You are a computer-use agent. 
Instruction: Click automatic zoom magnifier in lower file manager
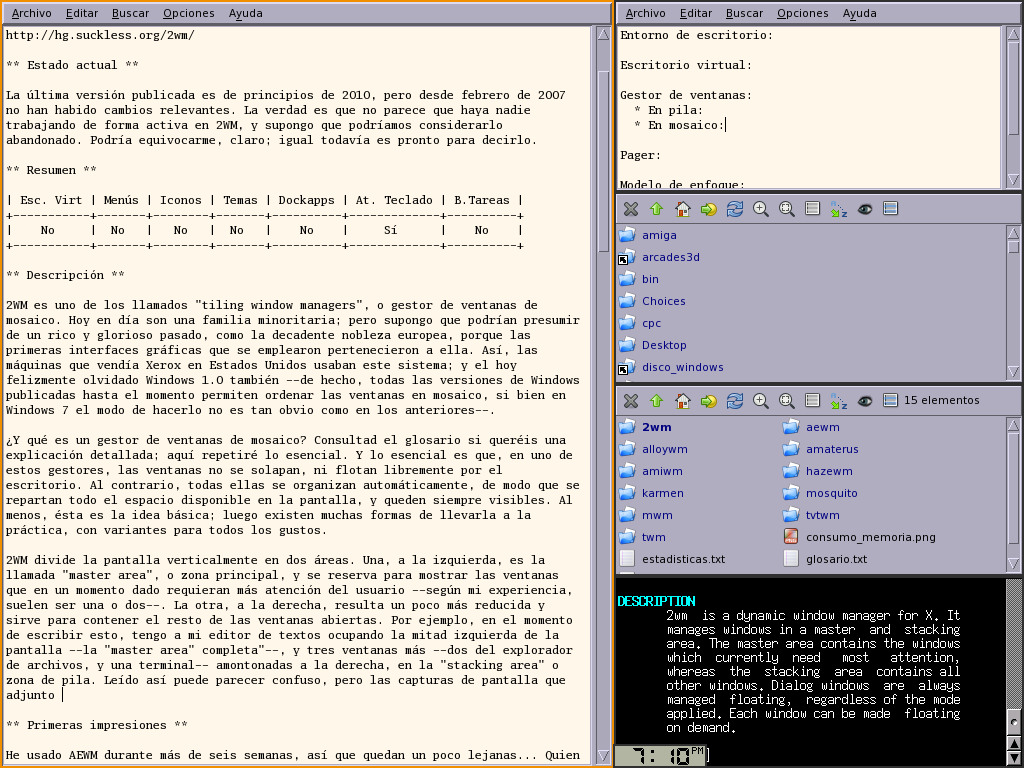(x=787, y=400)
